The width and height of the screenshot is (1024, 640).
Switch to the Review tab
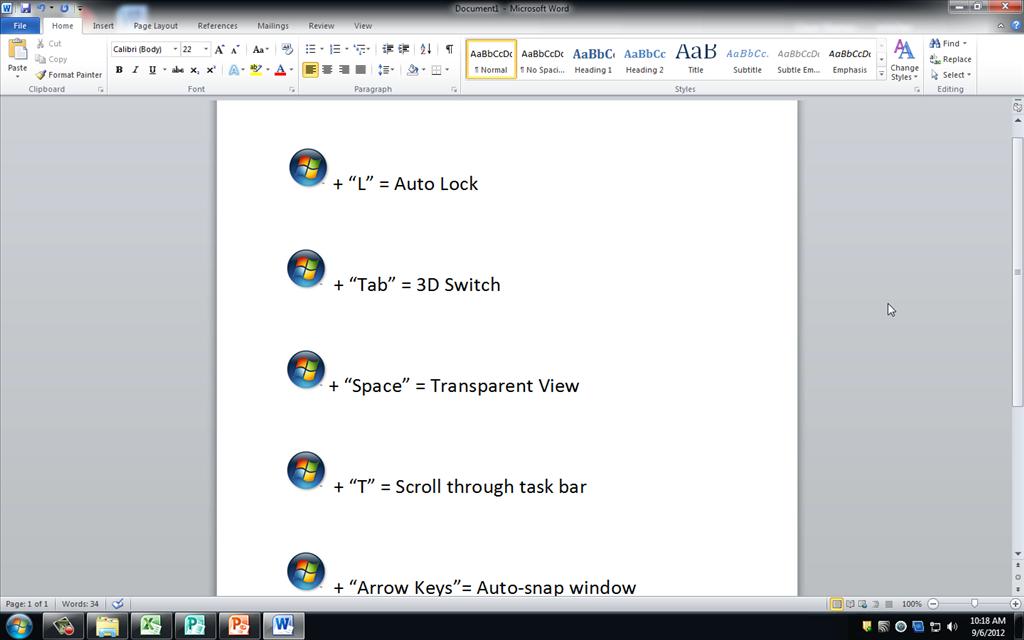pyautogui.click(x=321, y=25)
